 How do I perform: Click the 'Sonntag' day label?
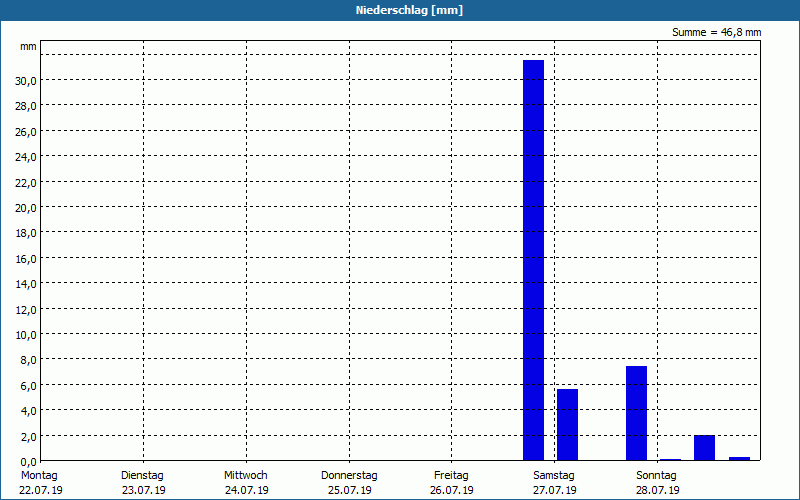click(656, 476)
